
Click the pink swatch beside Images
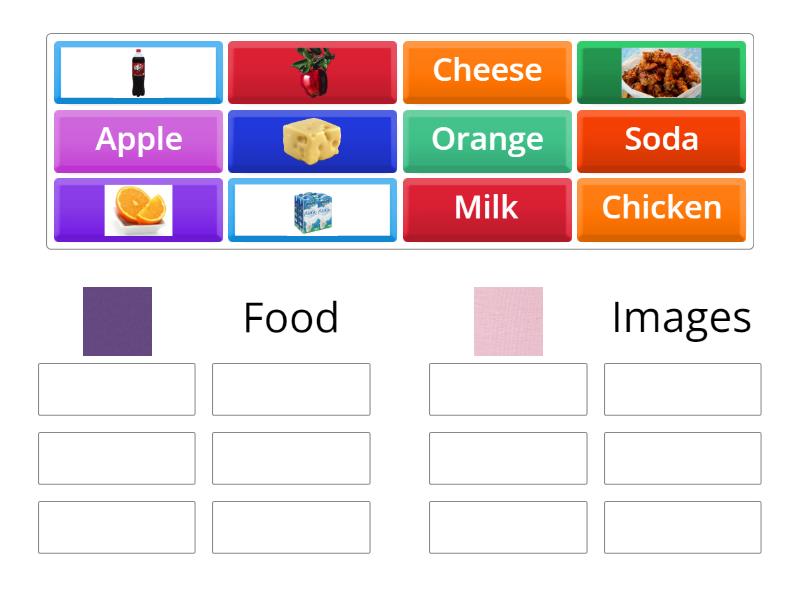coord(508,321)
